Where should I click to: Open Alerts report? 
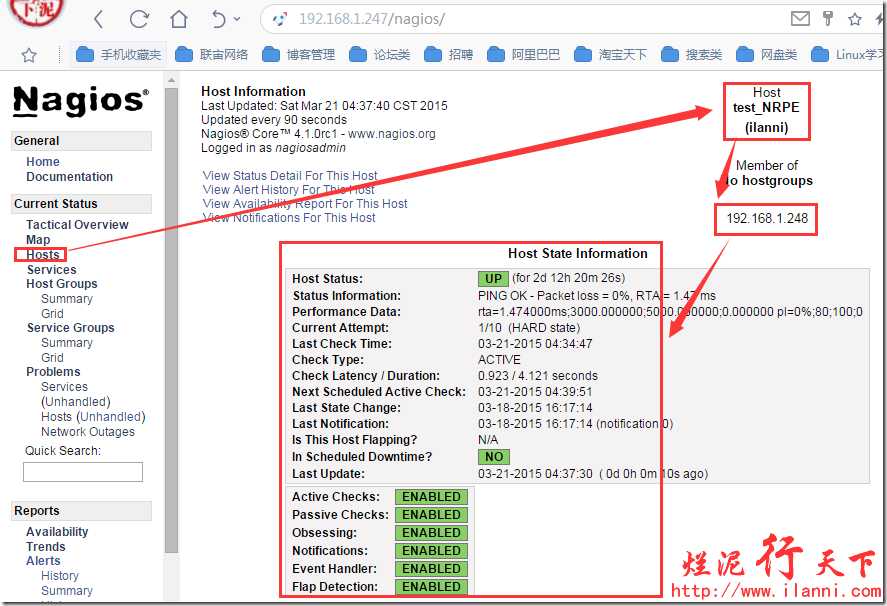[43, 561]
